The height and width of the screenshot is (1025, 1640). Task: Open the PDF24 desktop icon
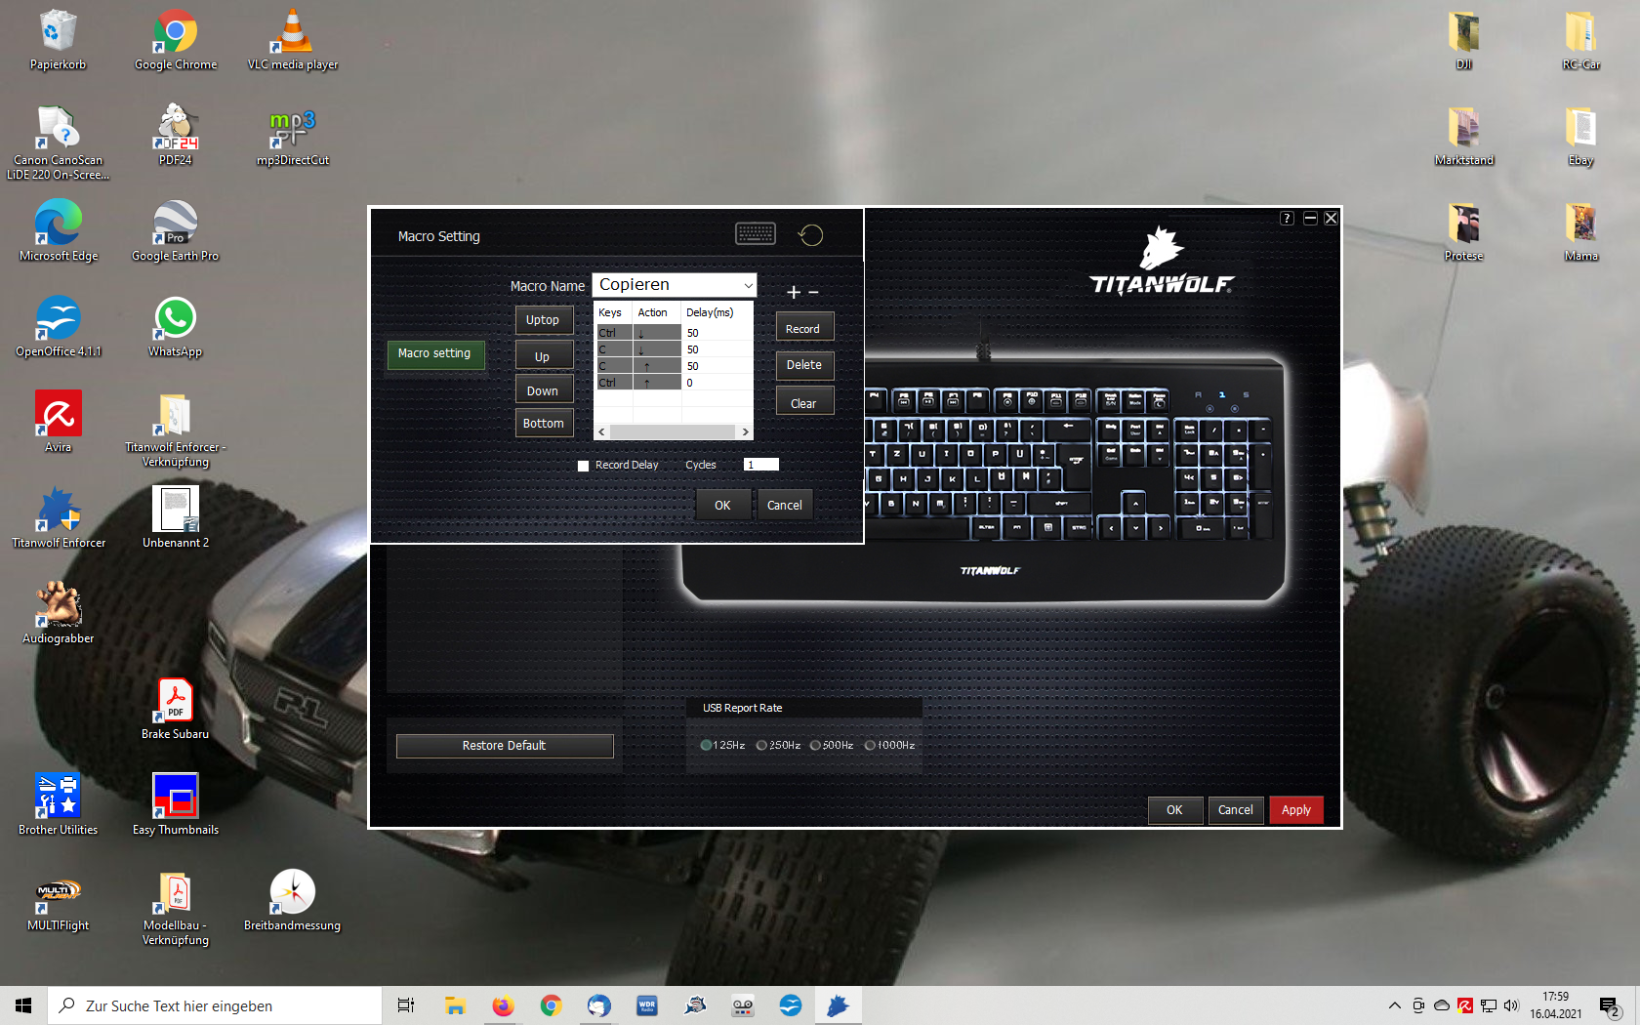(x=175, y=135)
